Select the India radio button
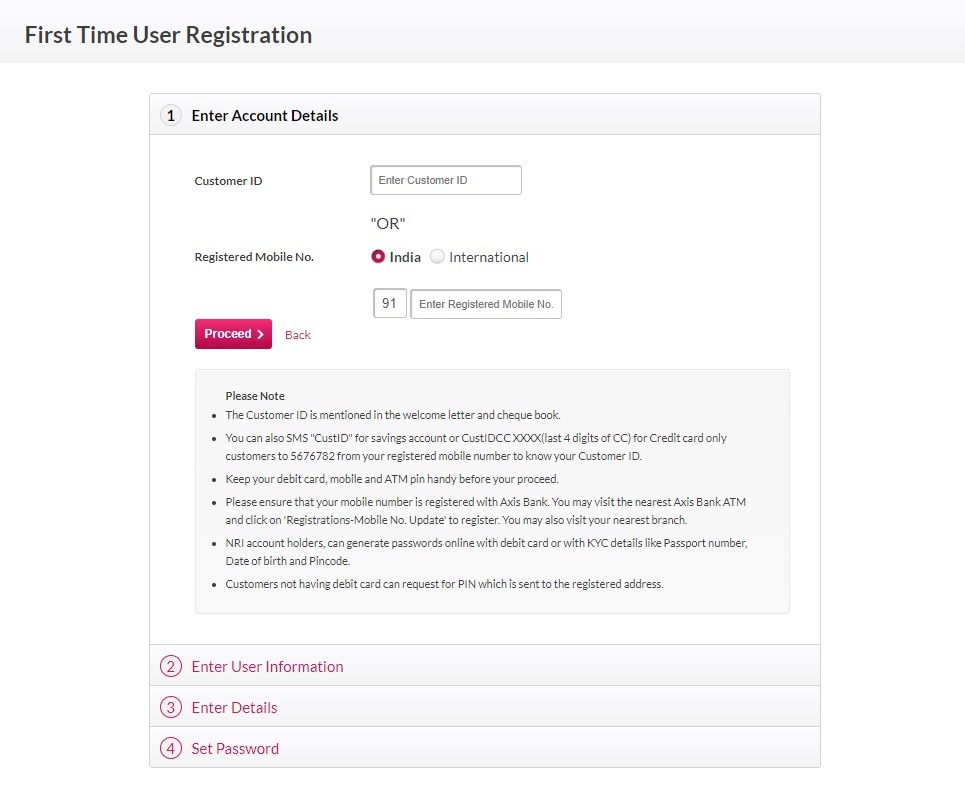965x793 pixels. click(378, 257)
